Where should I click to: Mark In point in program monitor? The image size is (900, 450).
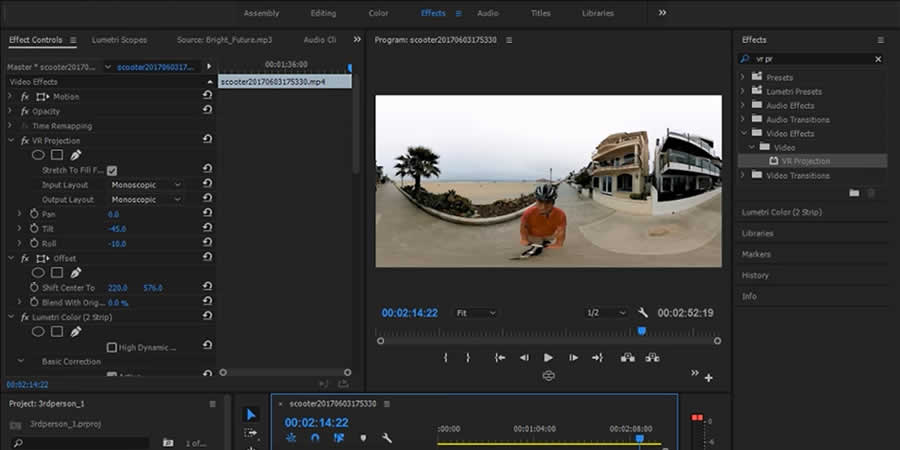[x=445, y=358]
